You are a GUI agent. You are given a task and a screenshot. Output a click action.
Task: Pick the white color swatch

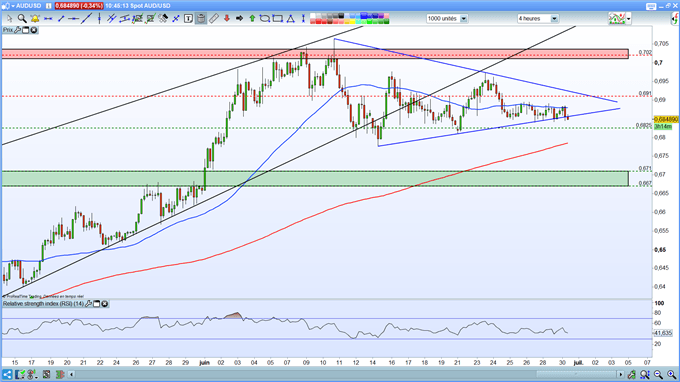[x=312, y=16]
